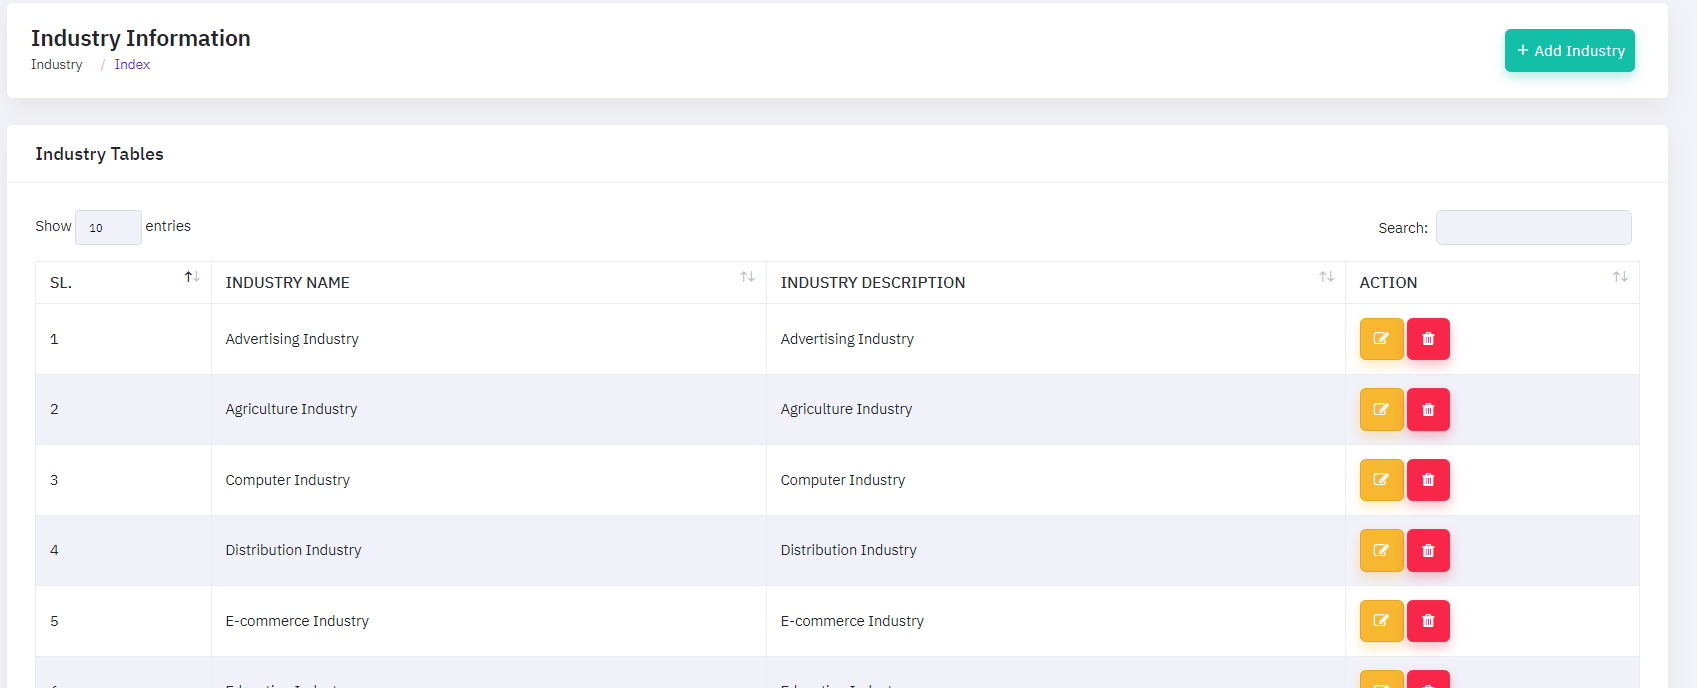Sort table by SL. column
This screenshot has width=1697, height=688.
192,277
